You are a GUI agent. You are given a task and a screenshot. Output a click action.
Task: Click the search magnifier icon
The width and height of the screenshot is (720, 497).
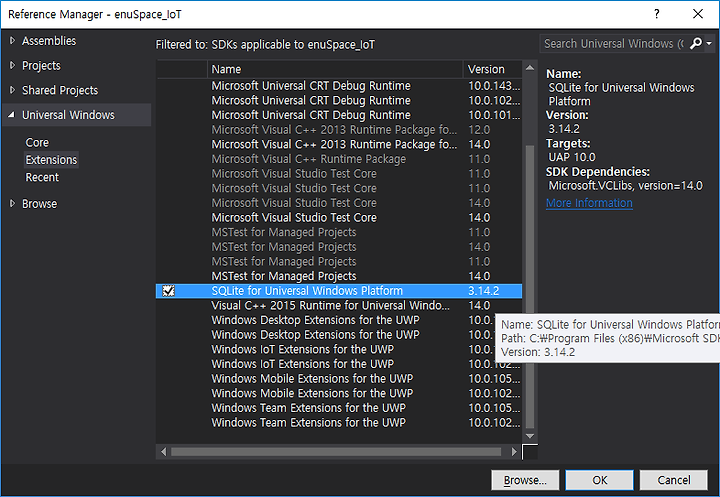[x=696, y=44]
